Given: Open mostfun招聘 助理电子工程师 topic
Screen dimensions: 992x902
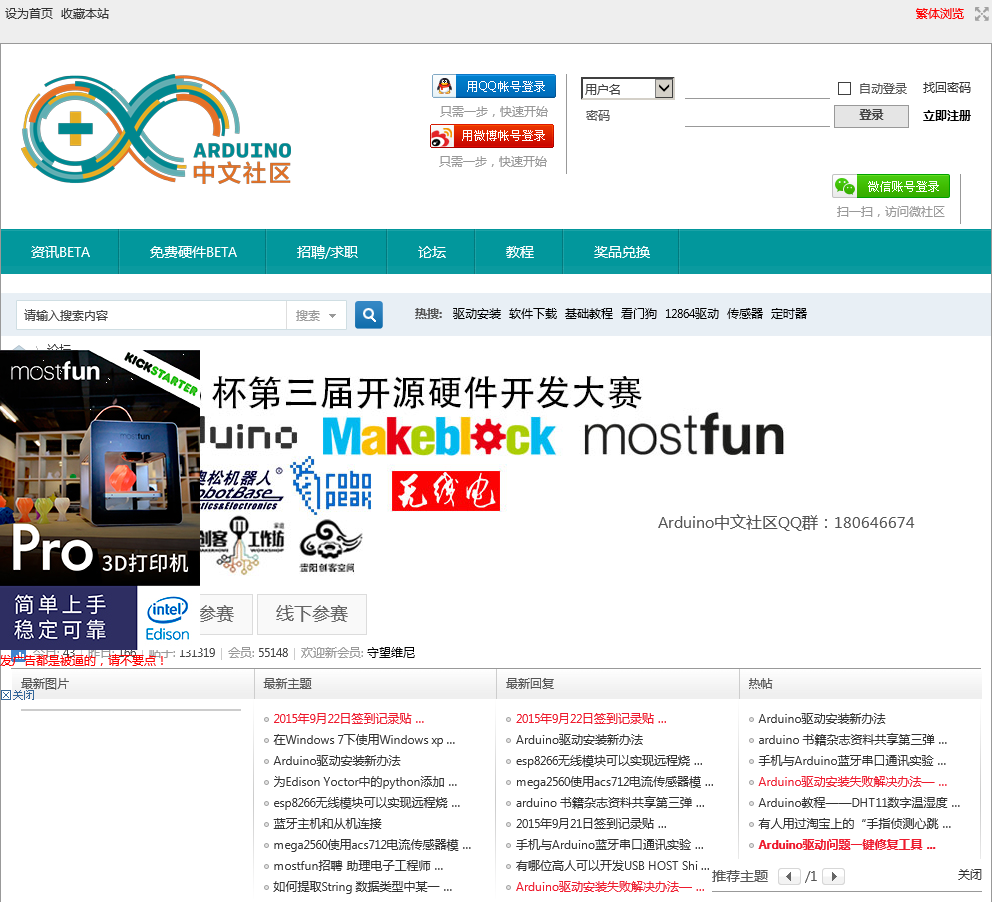Looking at the screenshot, I should [358, 865].
